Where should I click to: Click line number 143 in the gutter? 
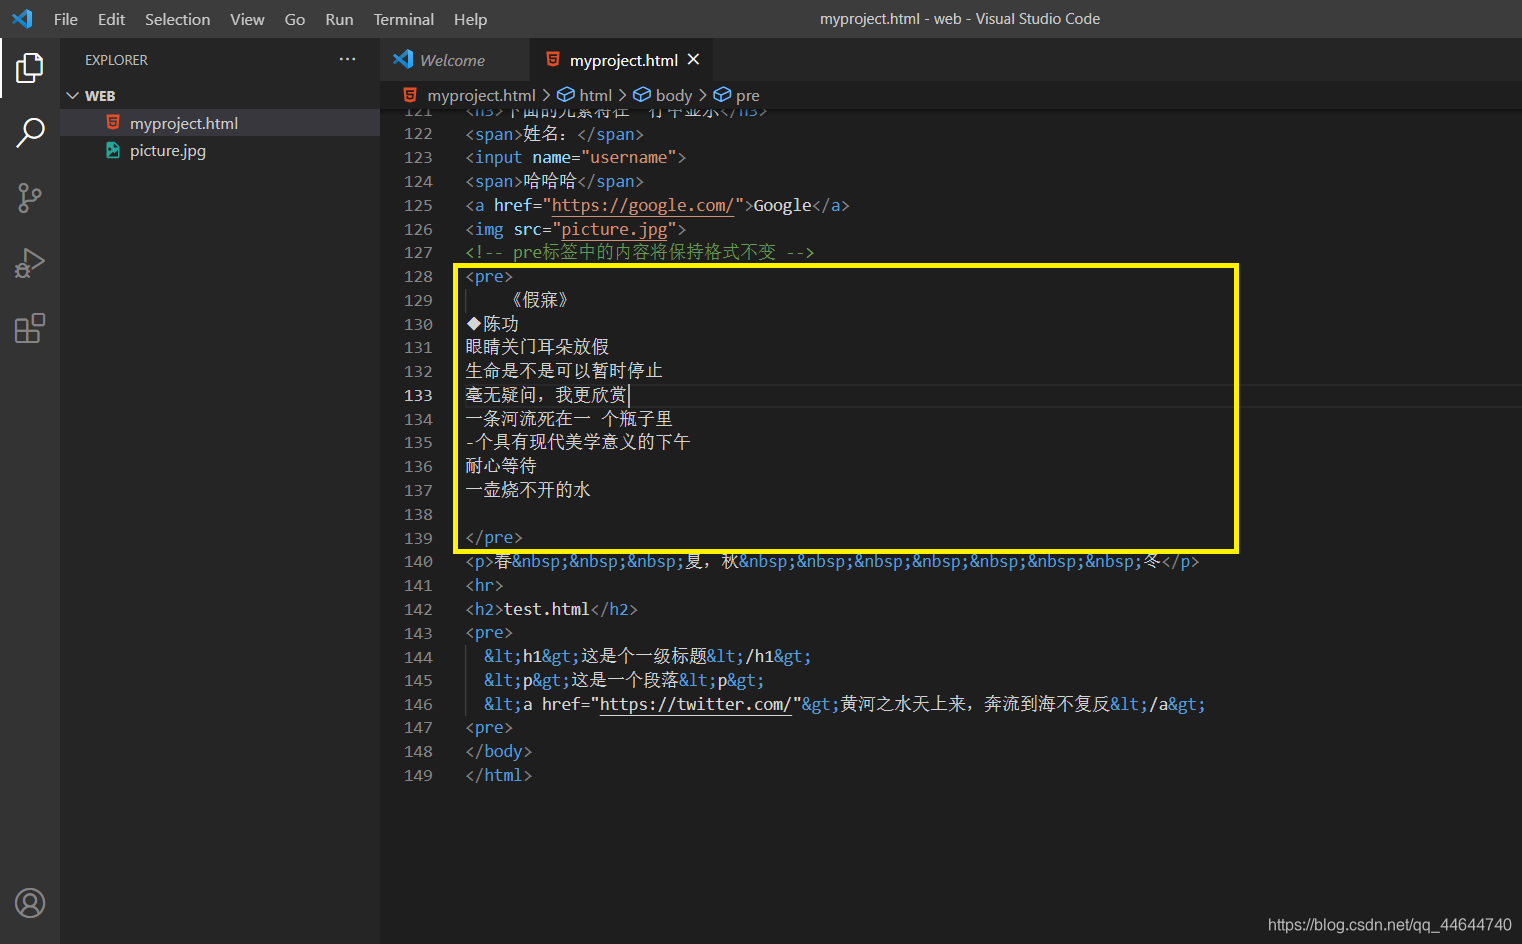point(418,633)
